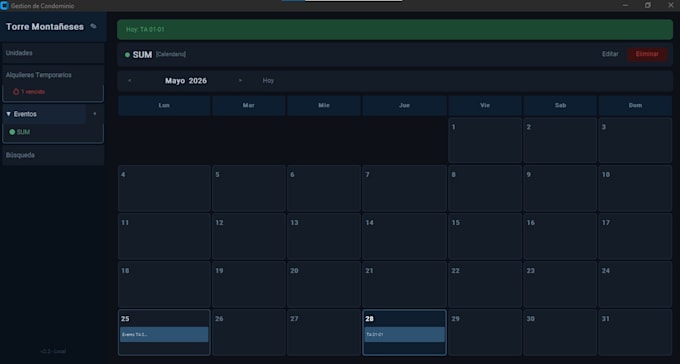Click the red alert icon beside '1 vencido'
This screenshot has width=680, height=364.
pyautogui.click(x=16, y=92)
